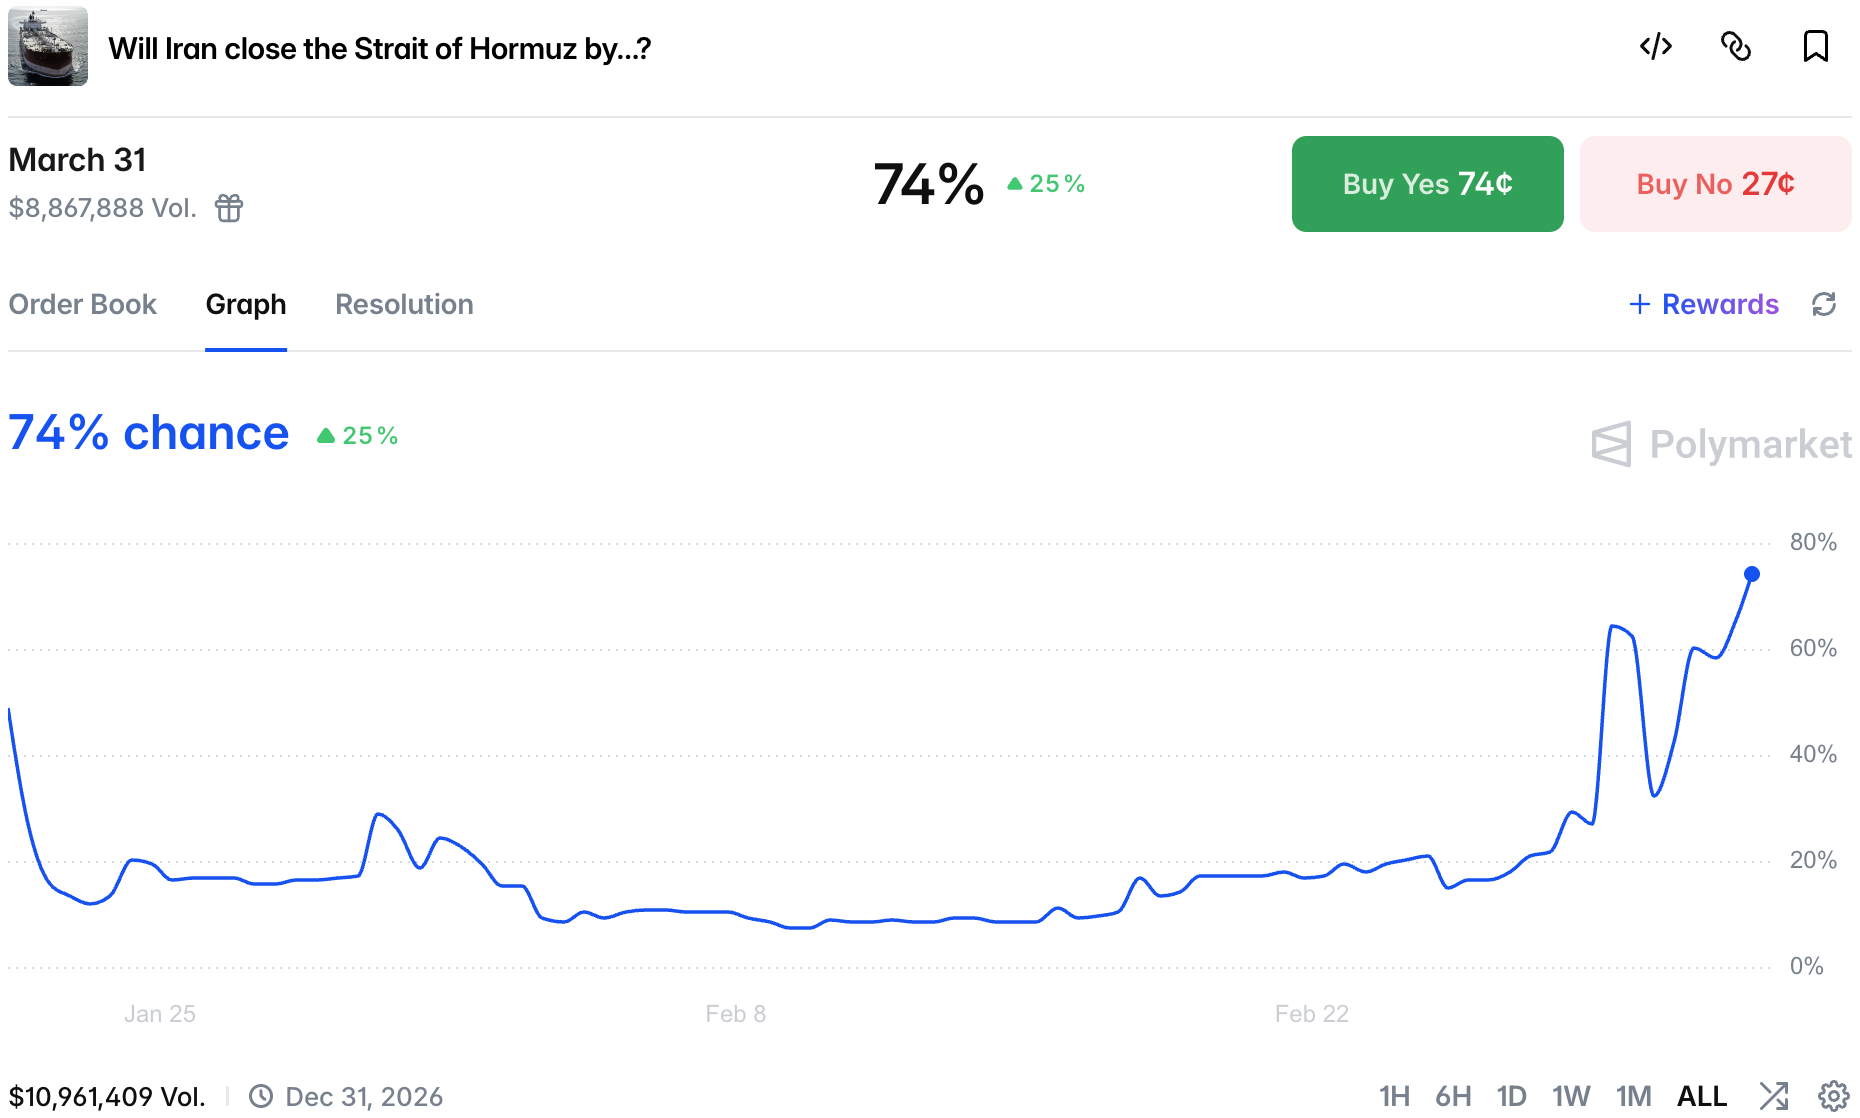The height and width of the screenshot is (1118, 1860).
Task: Click the Buy No 27¢ button
Action: (1715, 184)
